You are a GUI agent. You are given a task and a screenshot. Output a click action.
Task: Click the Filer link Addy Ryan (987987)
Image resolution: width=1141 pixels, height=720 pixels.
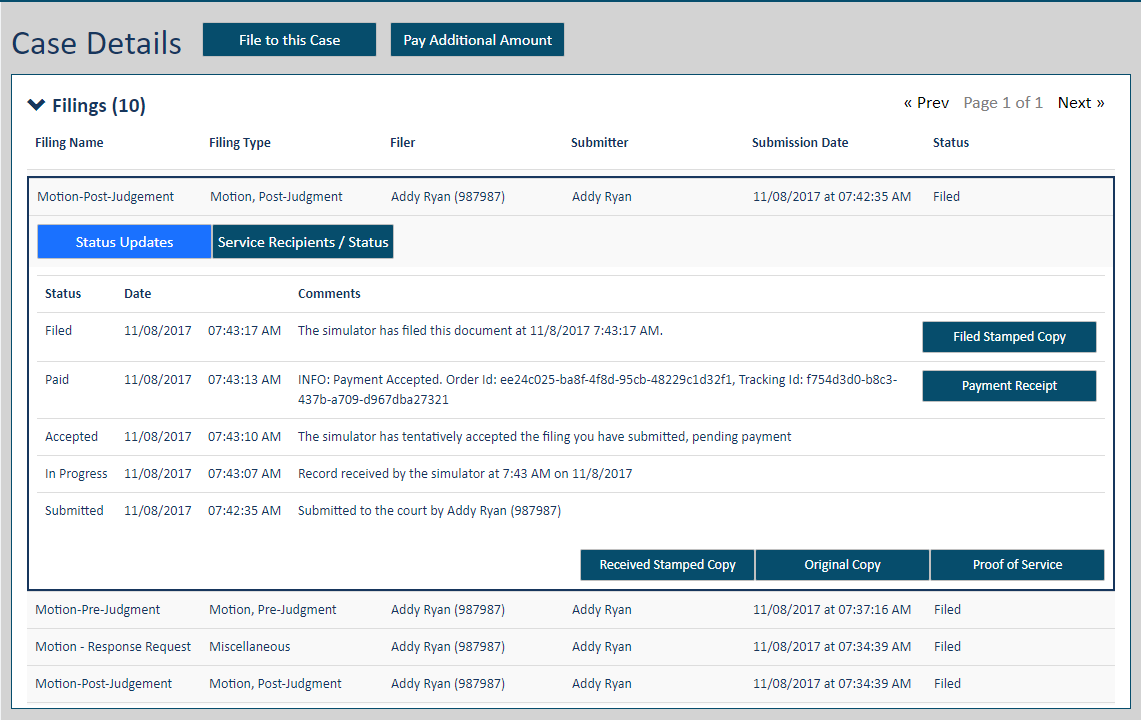pos(447,196)
